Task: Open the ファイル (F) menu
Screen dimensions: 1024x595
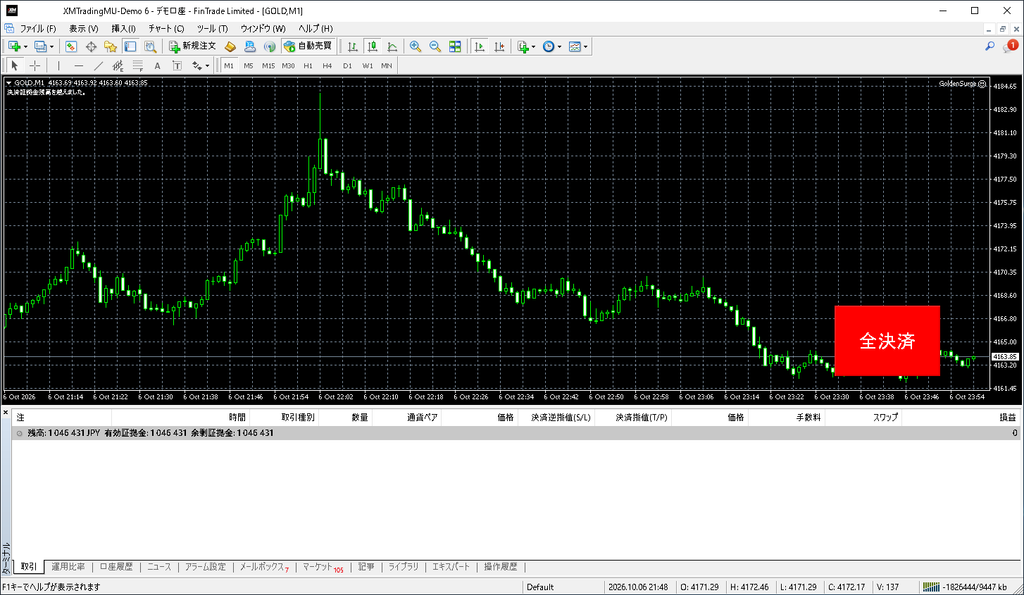Action: click(x=37, y=29)
